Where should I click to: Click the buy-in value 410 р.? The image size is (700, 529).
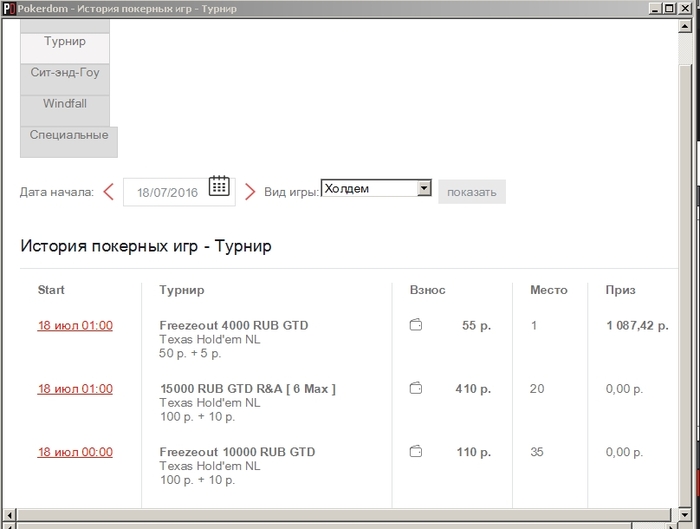[x=473, y=389]
